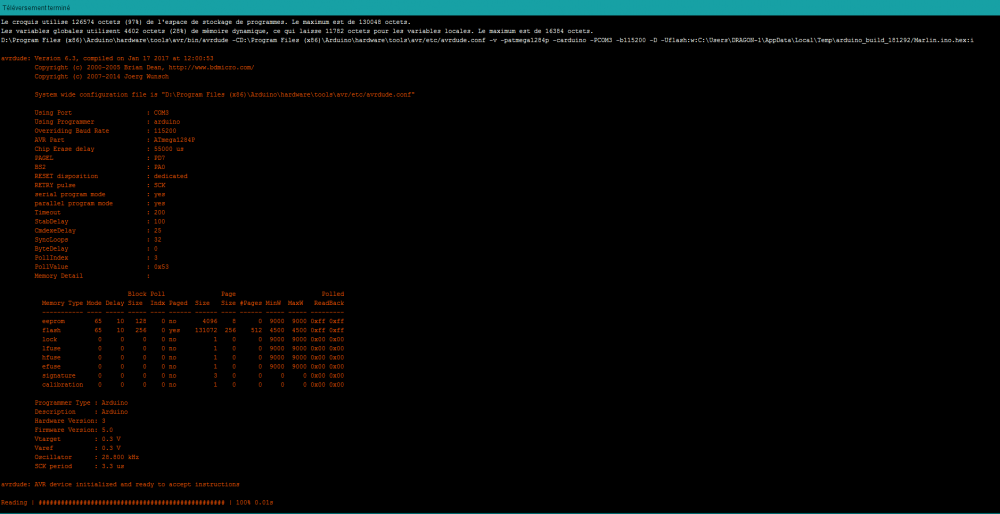Click the 'signature' memory row name
1000x514 pixels.
pos(58,376)
